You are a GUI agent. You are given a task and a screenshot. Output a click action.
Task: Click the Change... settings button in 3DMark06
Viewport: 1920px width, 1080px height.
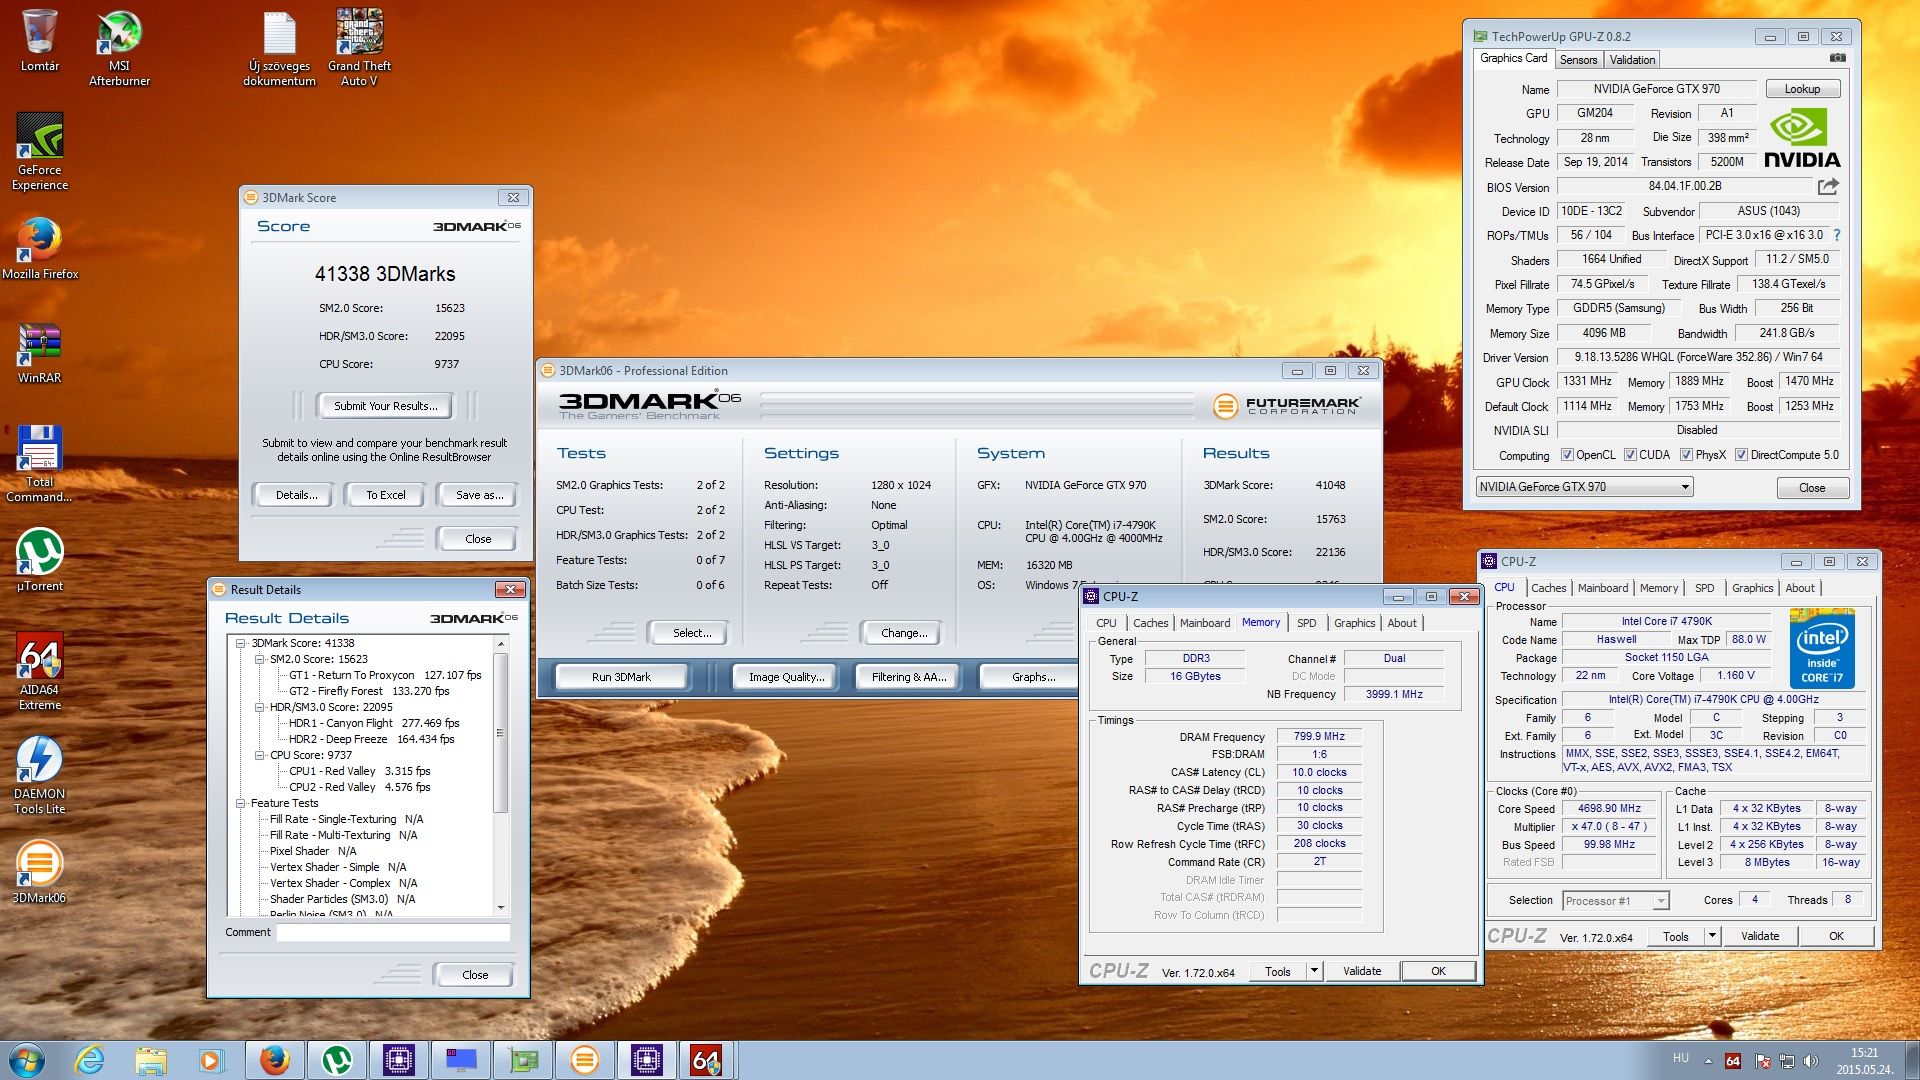coord(904,633)
